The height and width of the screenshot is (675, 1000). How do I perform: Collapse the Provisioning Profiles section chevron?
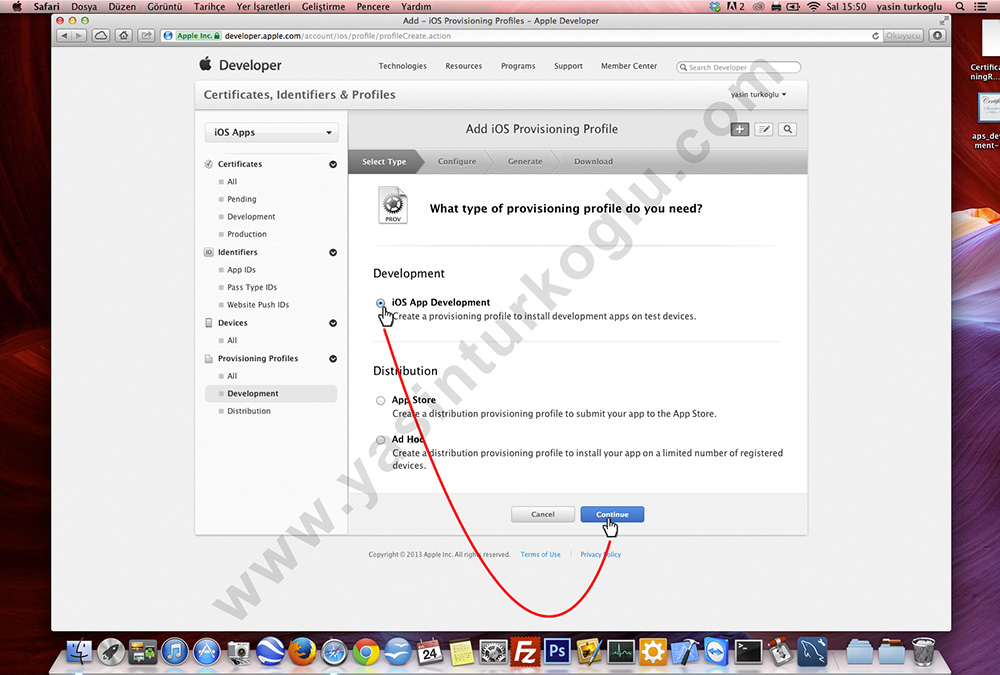point(333,359)
